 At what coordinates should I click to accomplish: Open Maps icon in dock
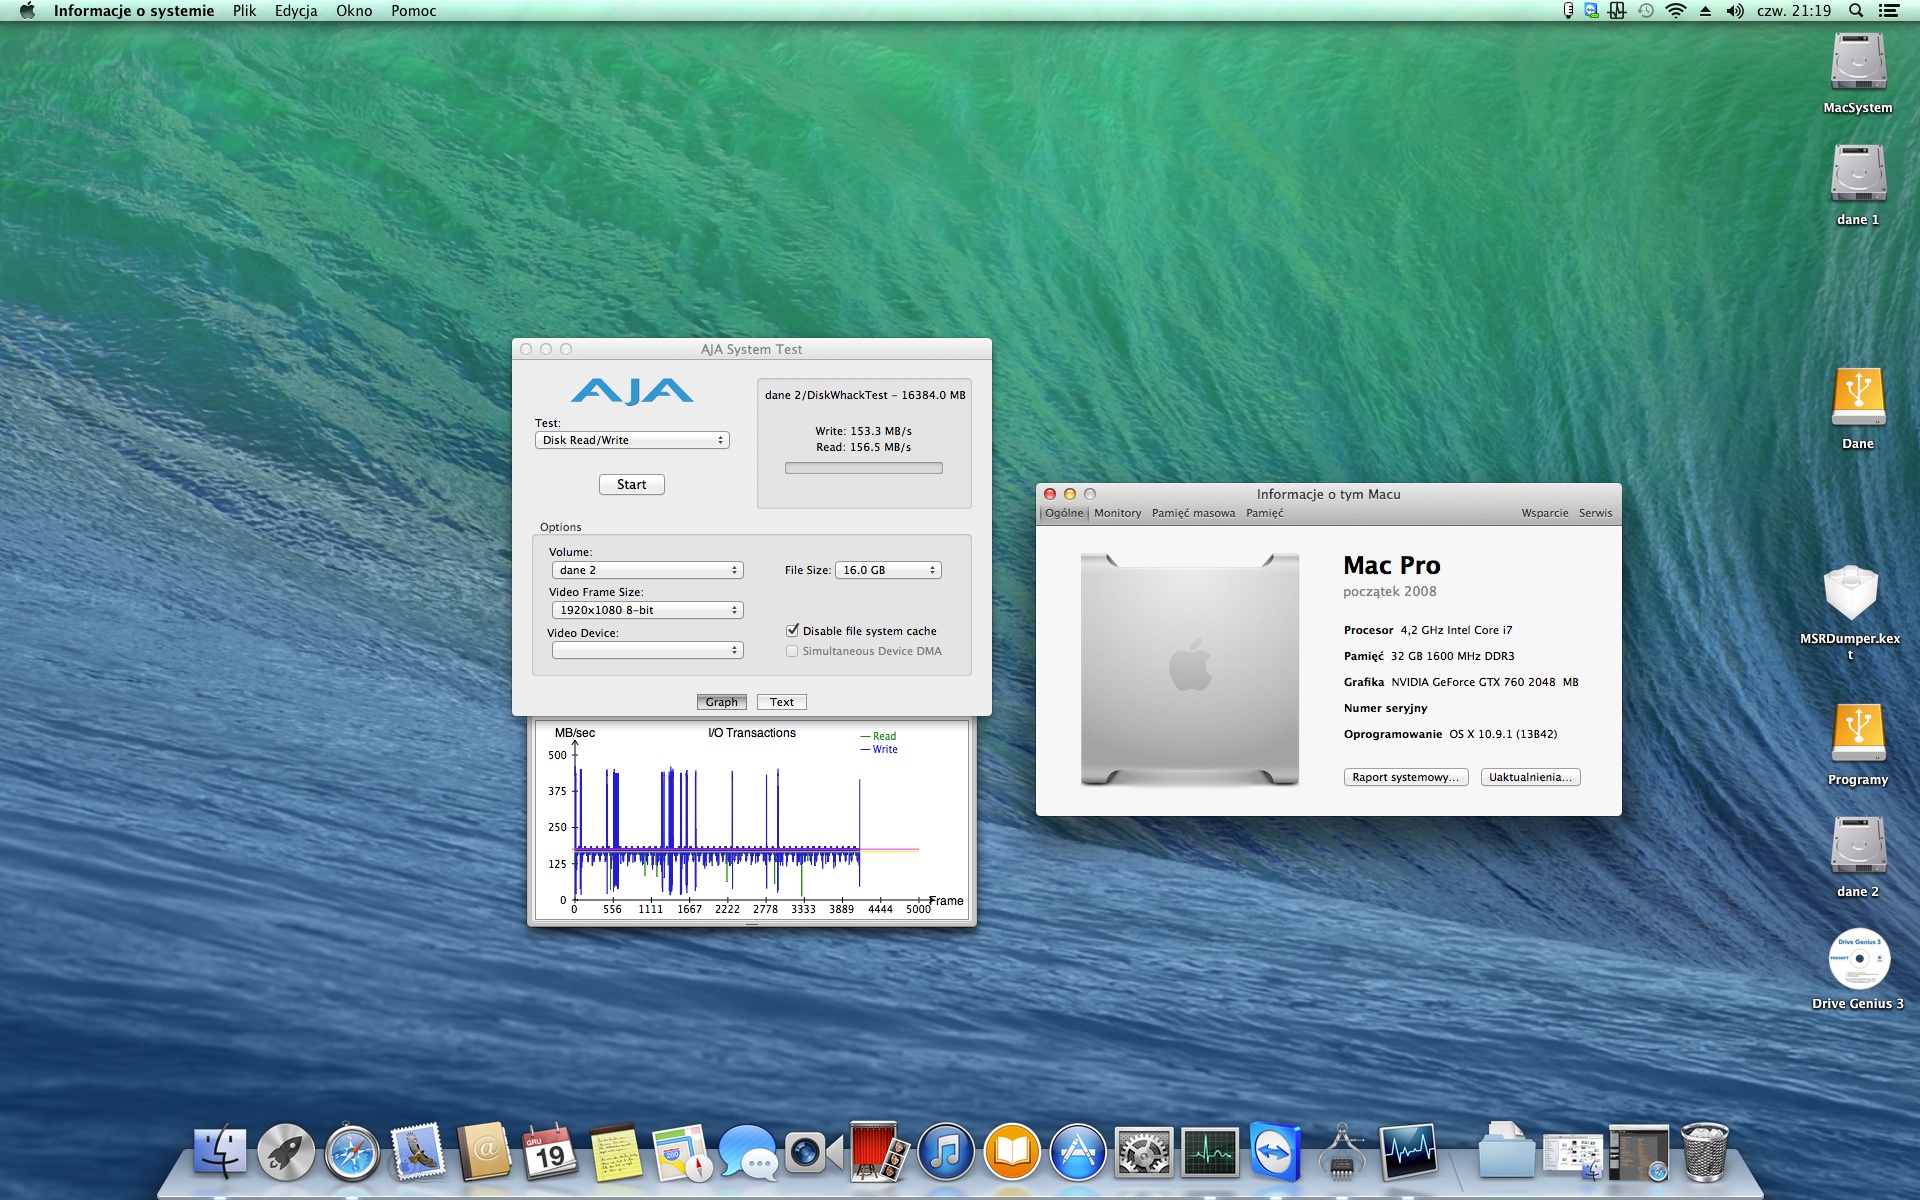[682, 1152]
